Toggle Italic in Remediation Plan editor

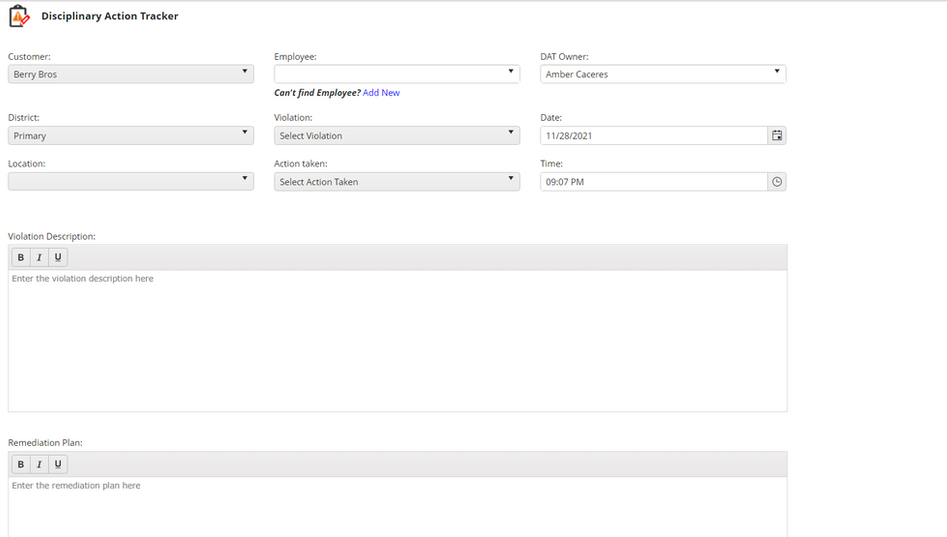[39, 464]
